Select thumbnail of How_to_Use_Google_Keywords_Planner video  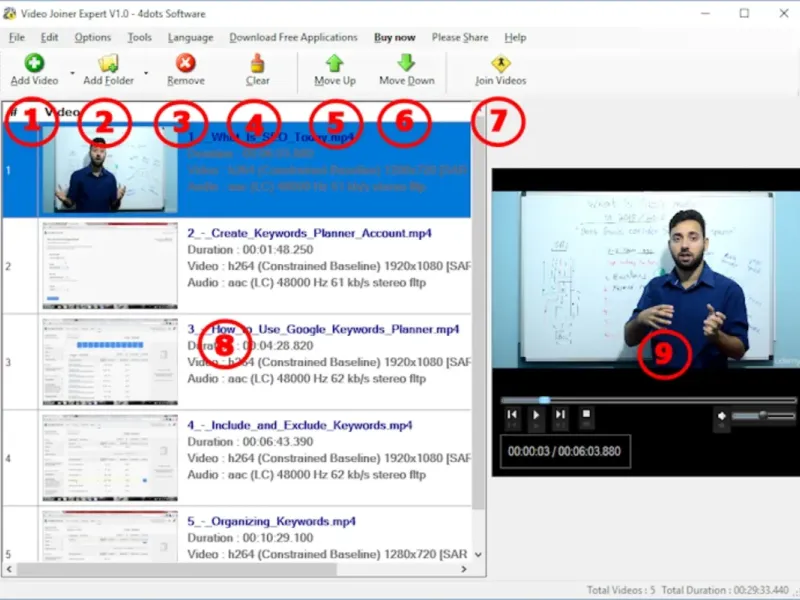point(110,362)
